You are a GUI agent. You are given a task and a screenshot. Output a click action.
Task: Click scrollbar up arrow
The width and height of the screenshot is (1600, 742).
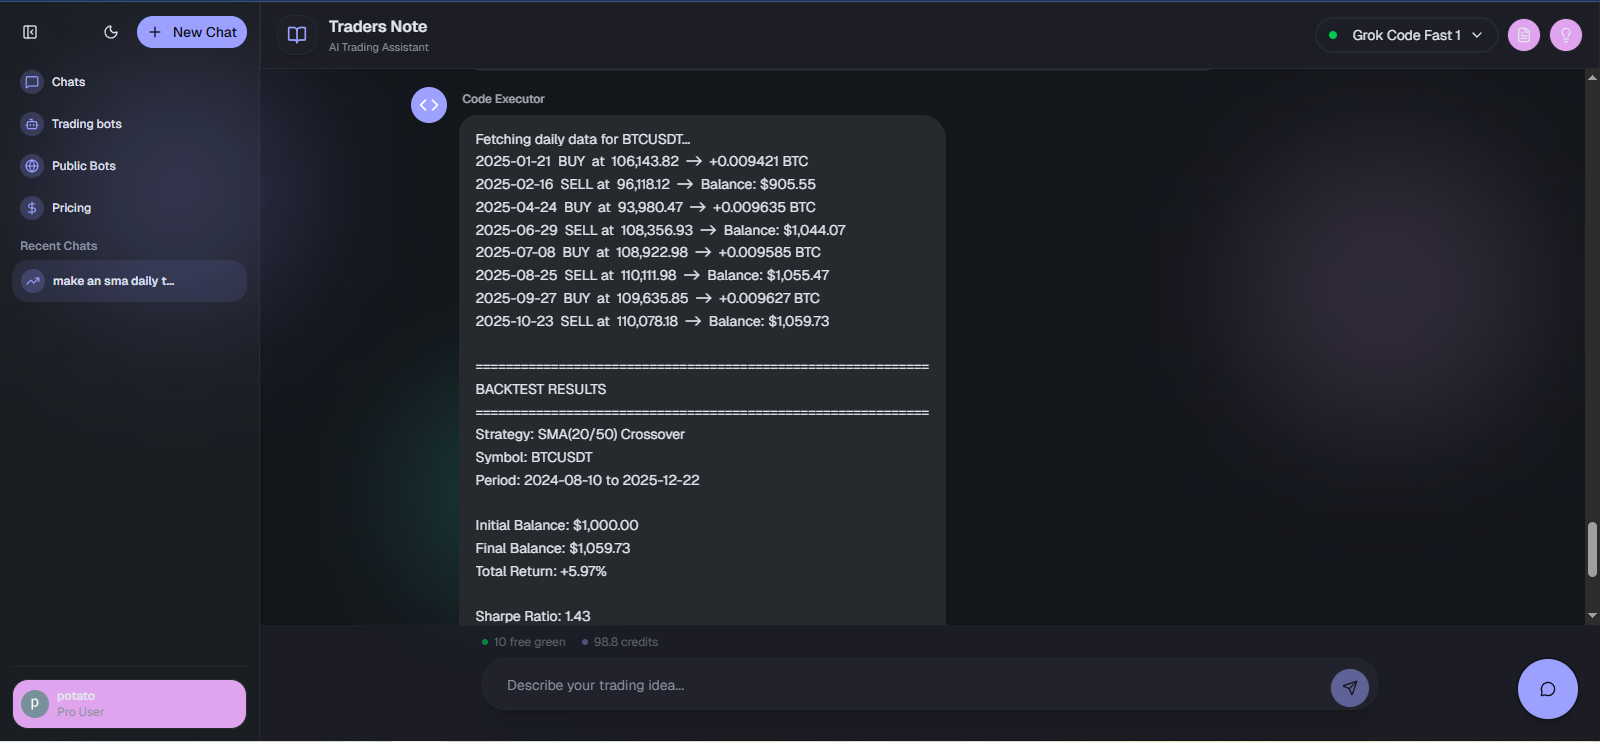pos(1592,77)
